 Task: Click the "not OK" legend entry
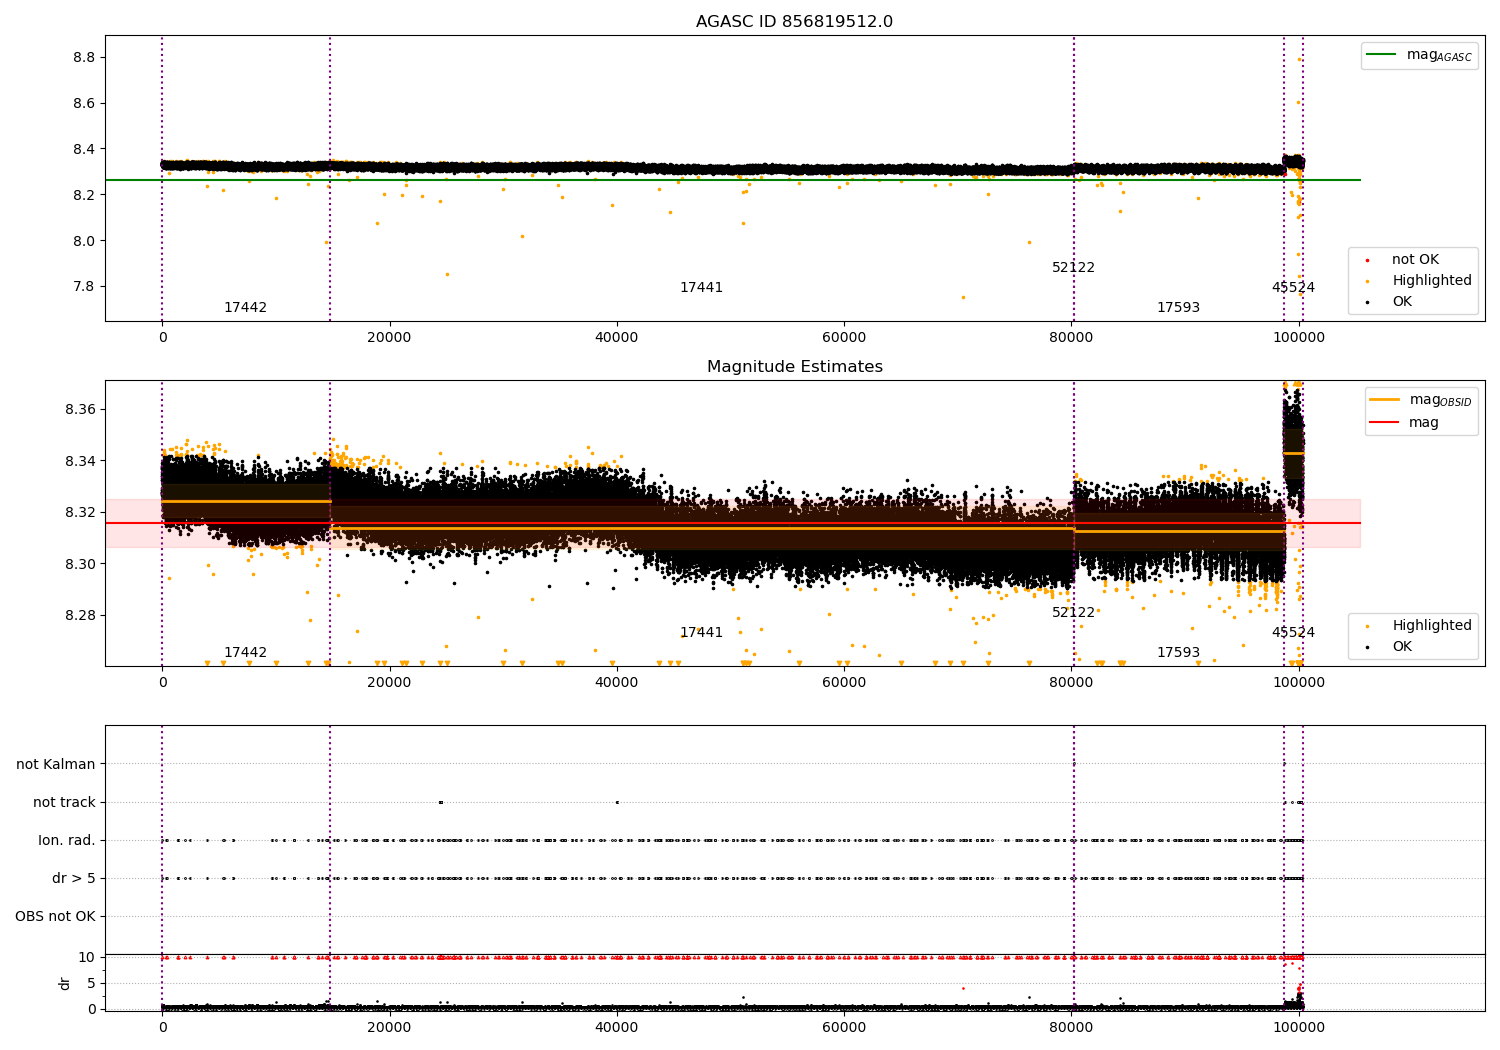click(1415, 260)
